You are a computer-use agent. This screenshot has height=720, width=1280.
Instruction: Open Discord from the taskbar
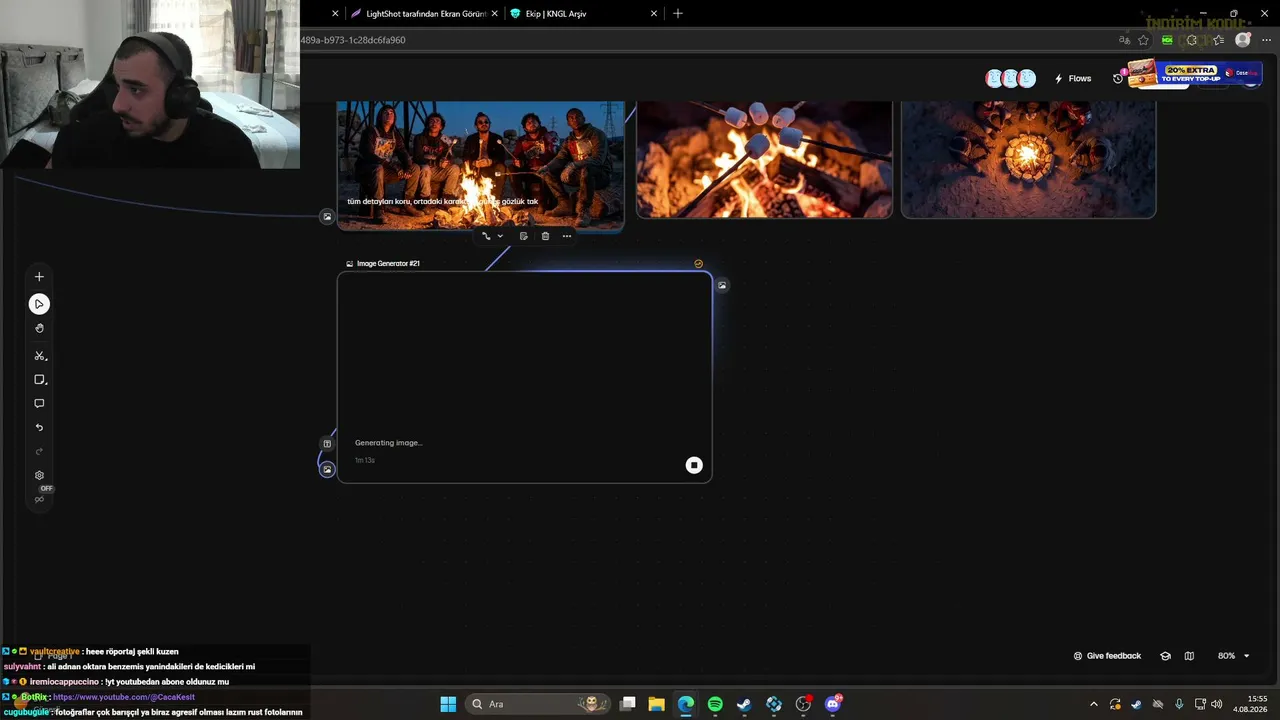coord(833,704)
